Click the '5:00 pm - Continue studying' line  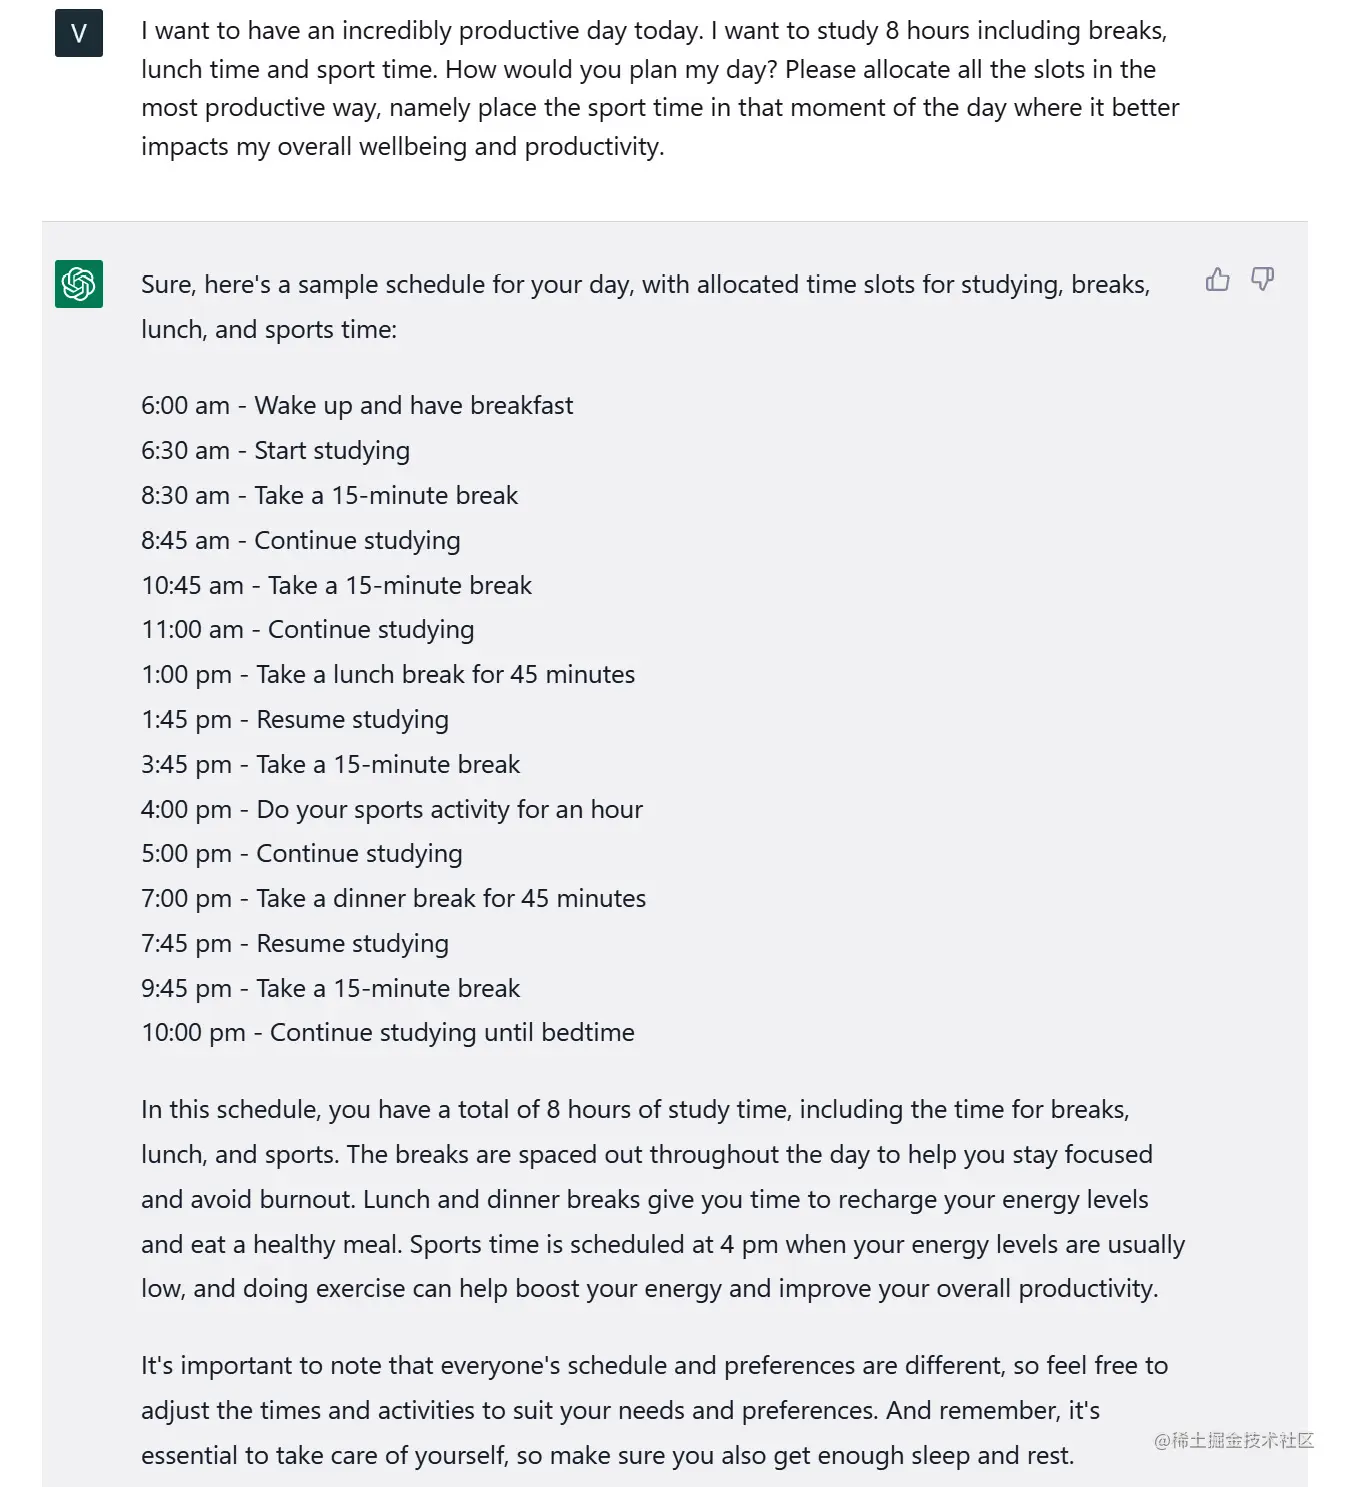301,853
